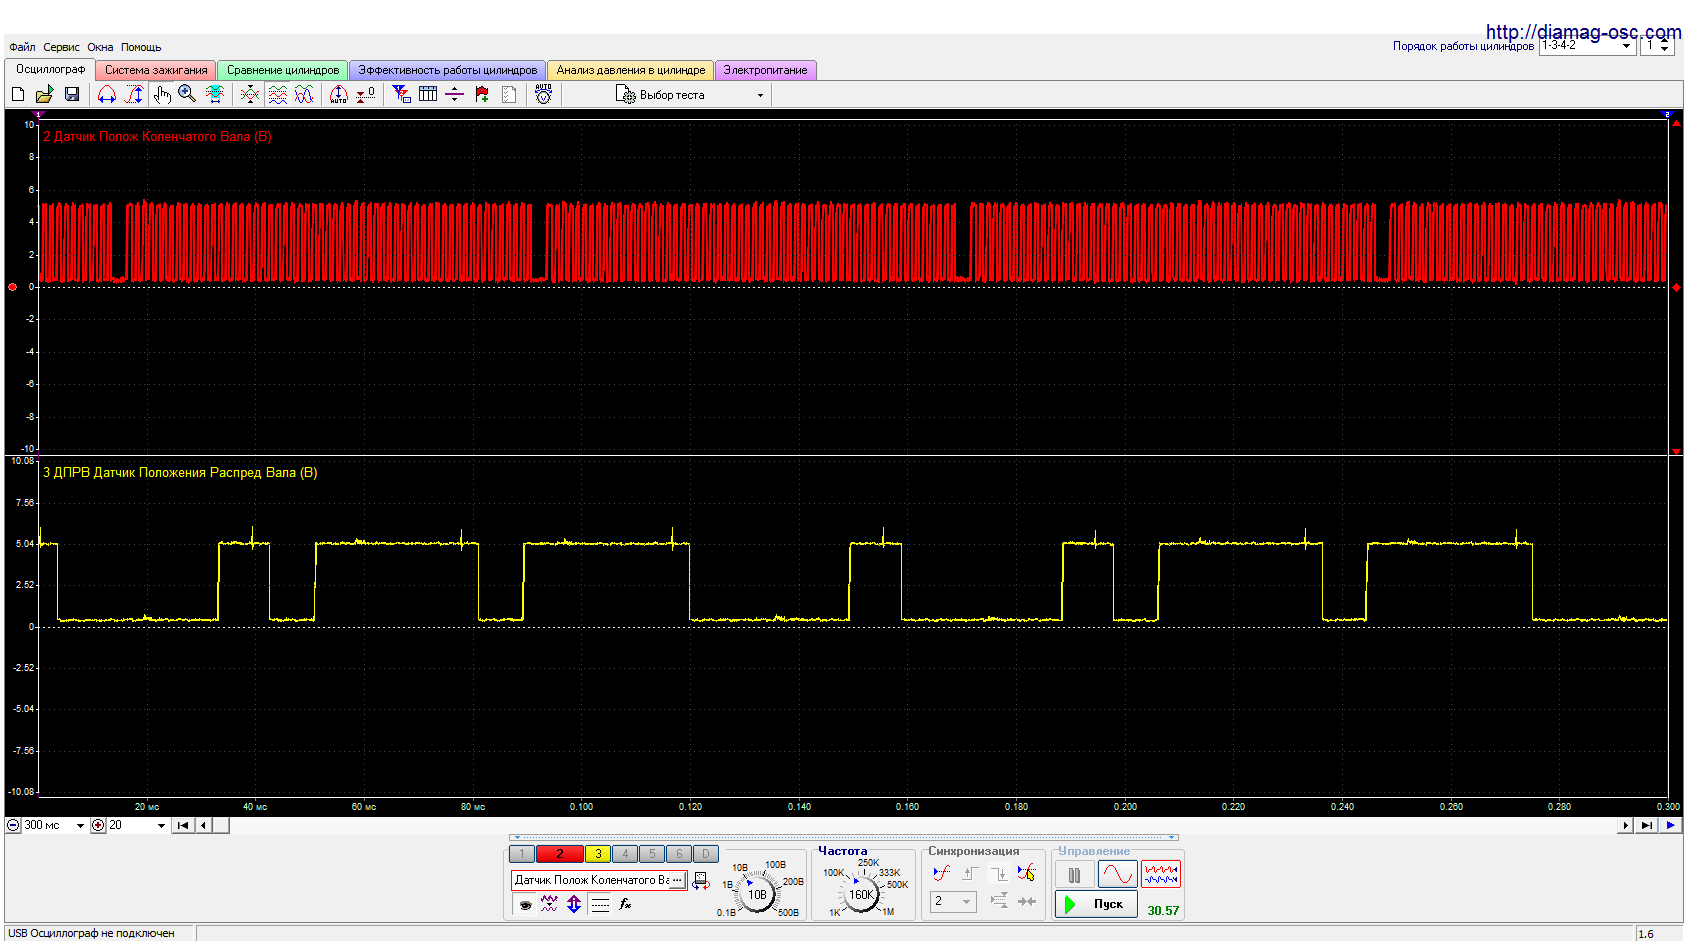The height and width of the screenshot is (946, 1696).
Task: Click the auto voltage detection icon
Action: [x=543, y=94]
